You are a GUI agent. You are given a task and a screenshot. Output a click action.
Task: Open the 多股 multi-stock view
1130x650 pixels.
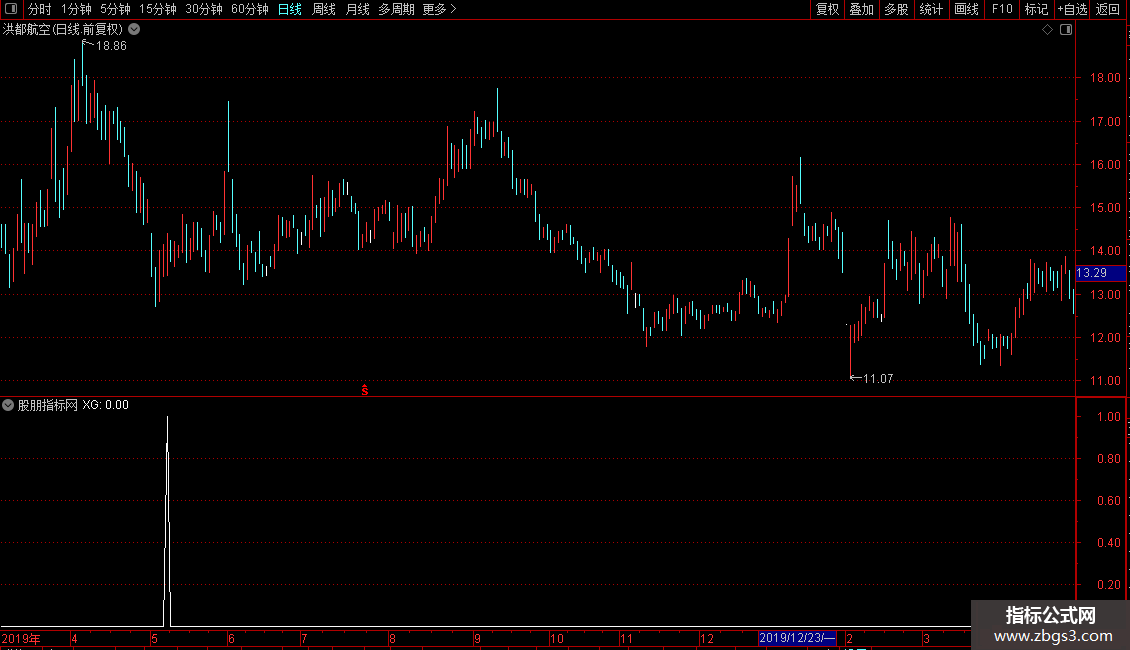[897, 9]
